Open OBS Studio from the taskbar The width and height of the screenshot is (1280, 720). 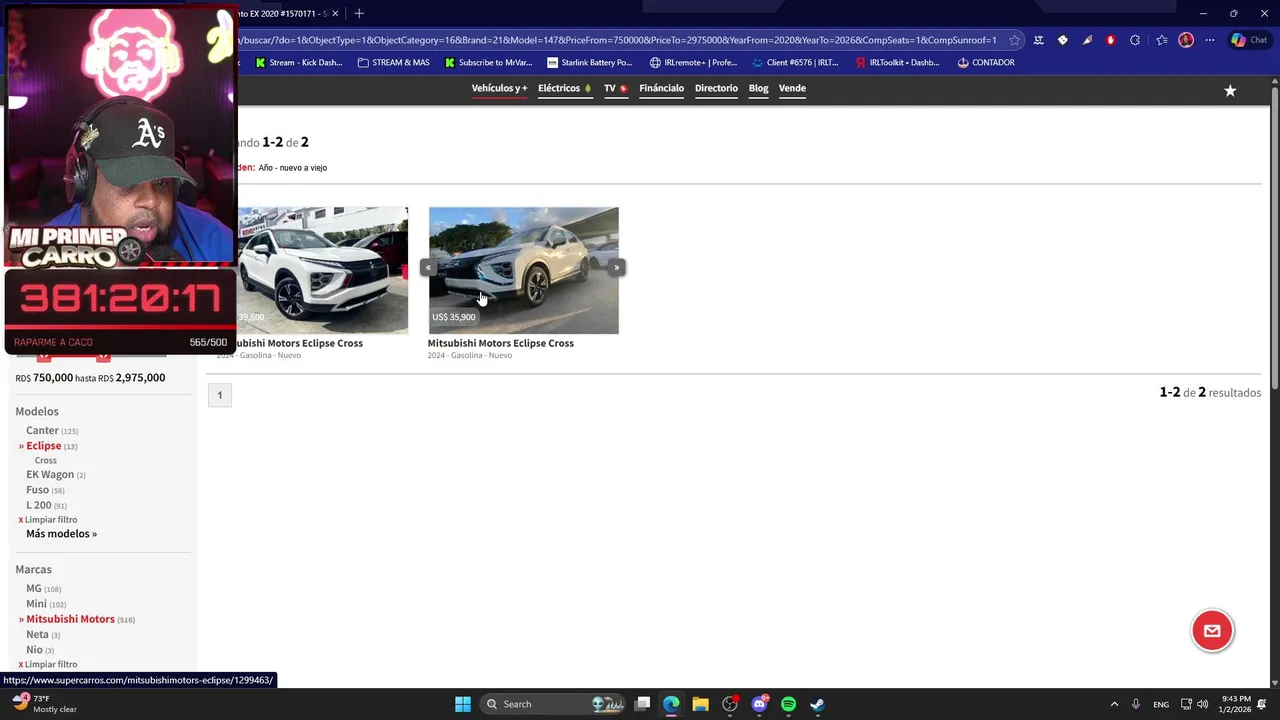tap(730, 704)
